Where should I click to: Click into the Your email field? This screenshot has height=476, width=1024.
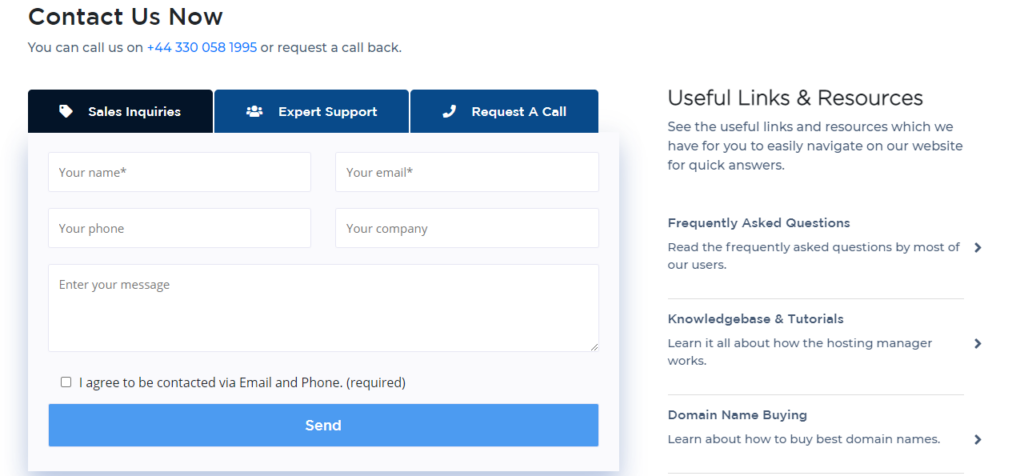pos(467,172)
